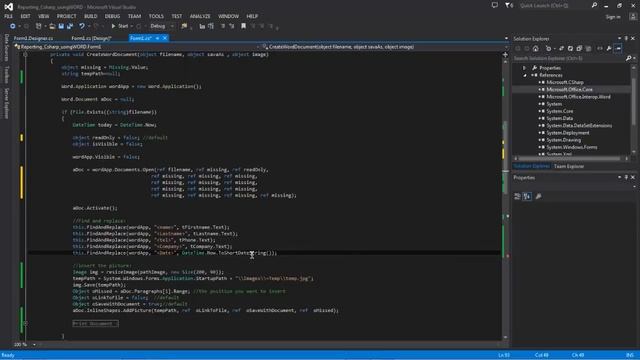
Task: Toggle pin on the active Form1.cs tab
Action: pos(158,38)
